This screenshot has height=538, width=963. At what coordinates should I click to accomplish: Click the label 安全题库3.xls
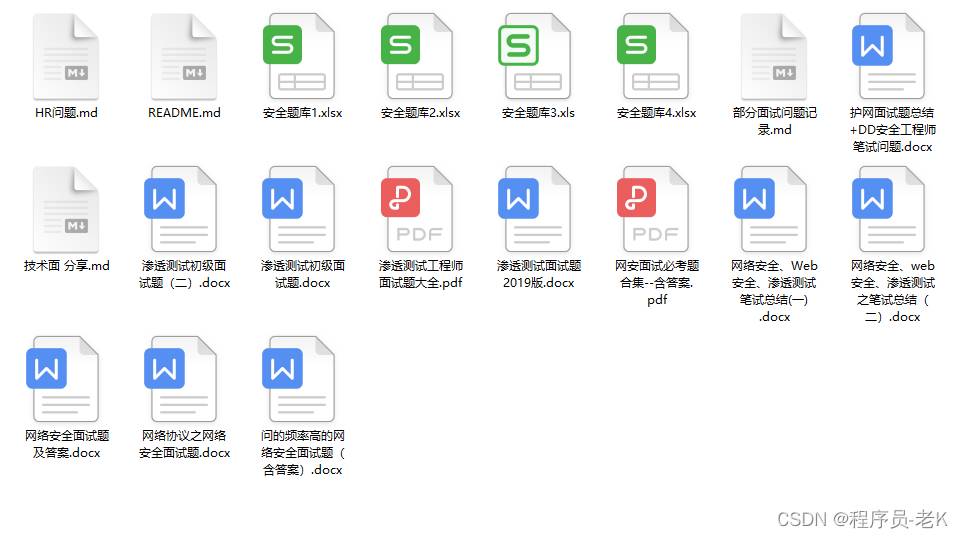[538, 113]
